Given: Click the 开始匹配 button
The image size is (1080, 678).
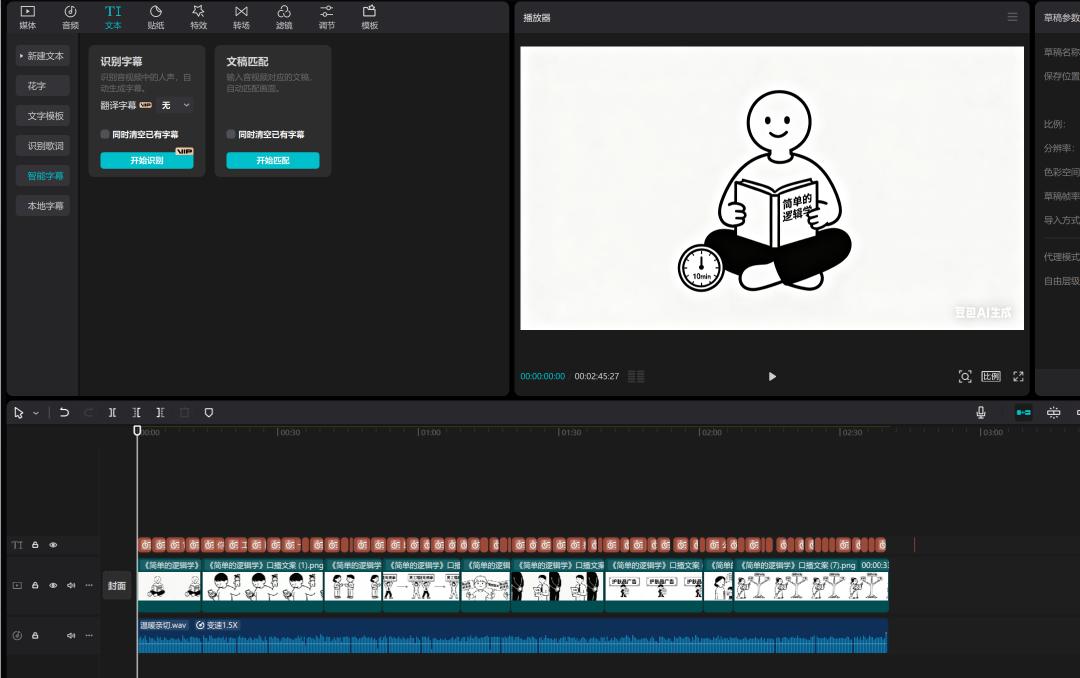Looking at the screenshot, I should [272, 161].
